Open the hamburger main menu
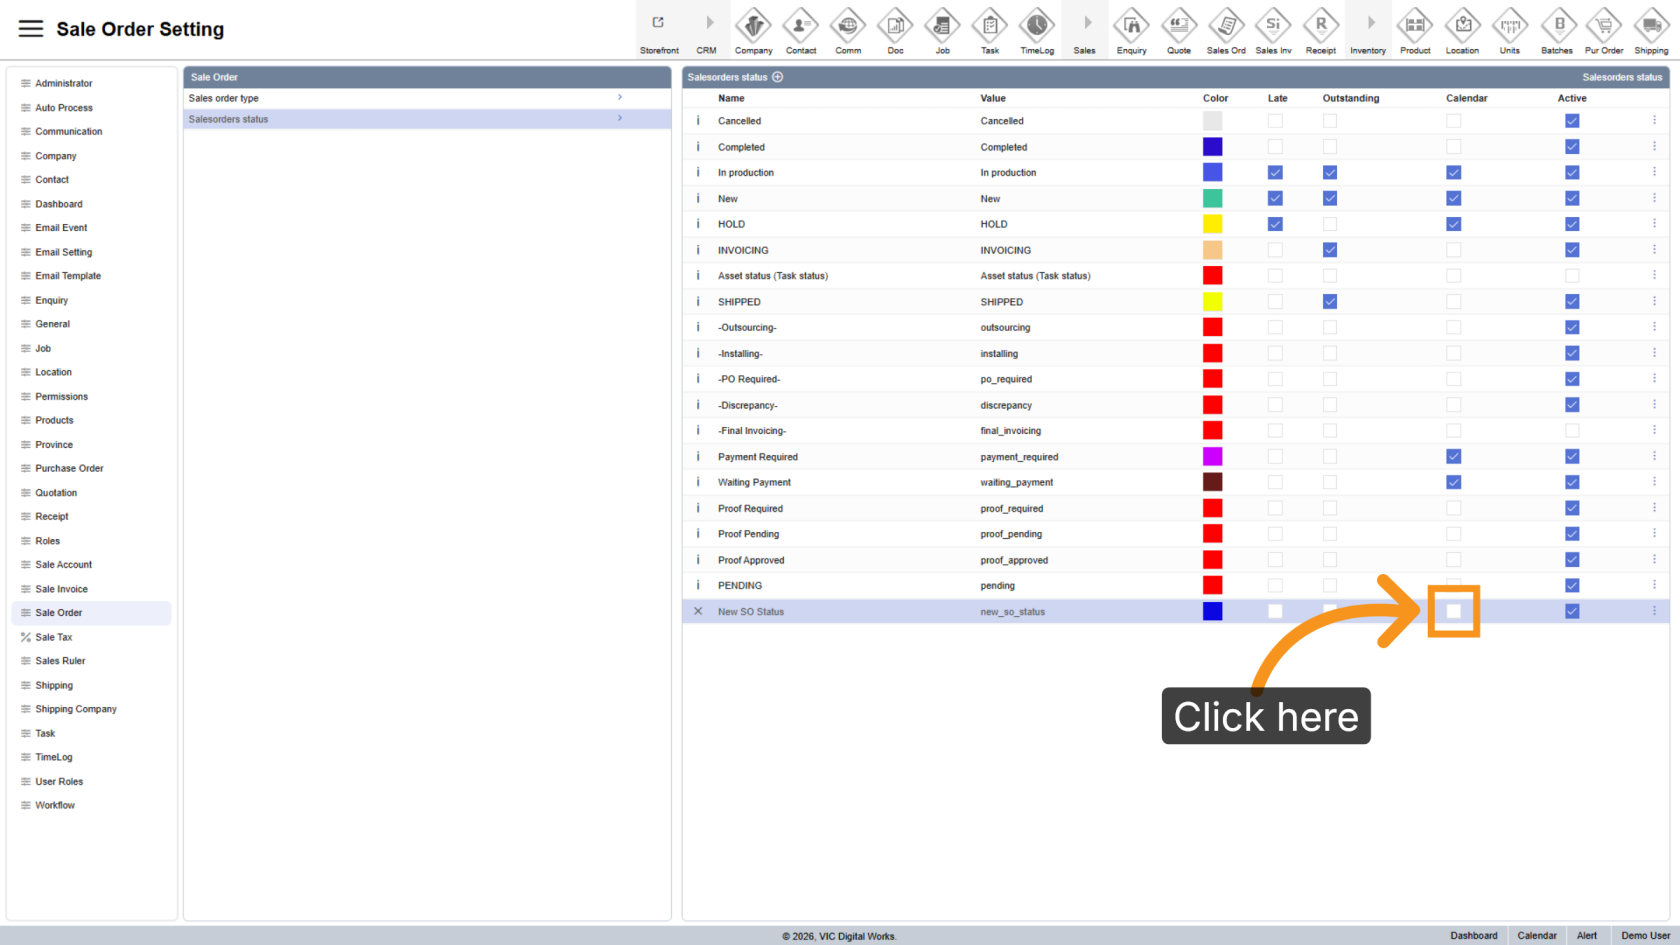The width and height of the screenshot is (1680, 945). click(x=31, y=29)
